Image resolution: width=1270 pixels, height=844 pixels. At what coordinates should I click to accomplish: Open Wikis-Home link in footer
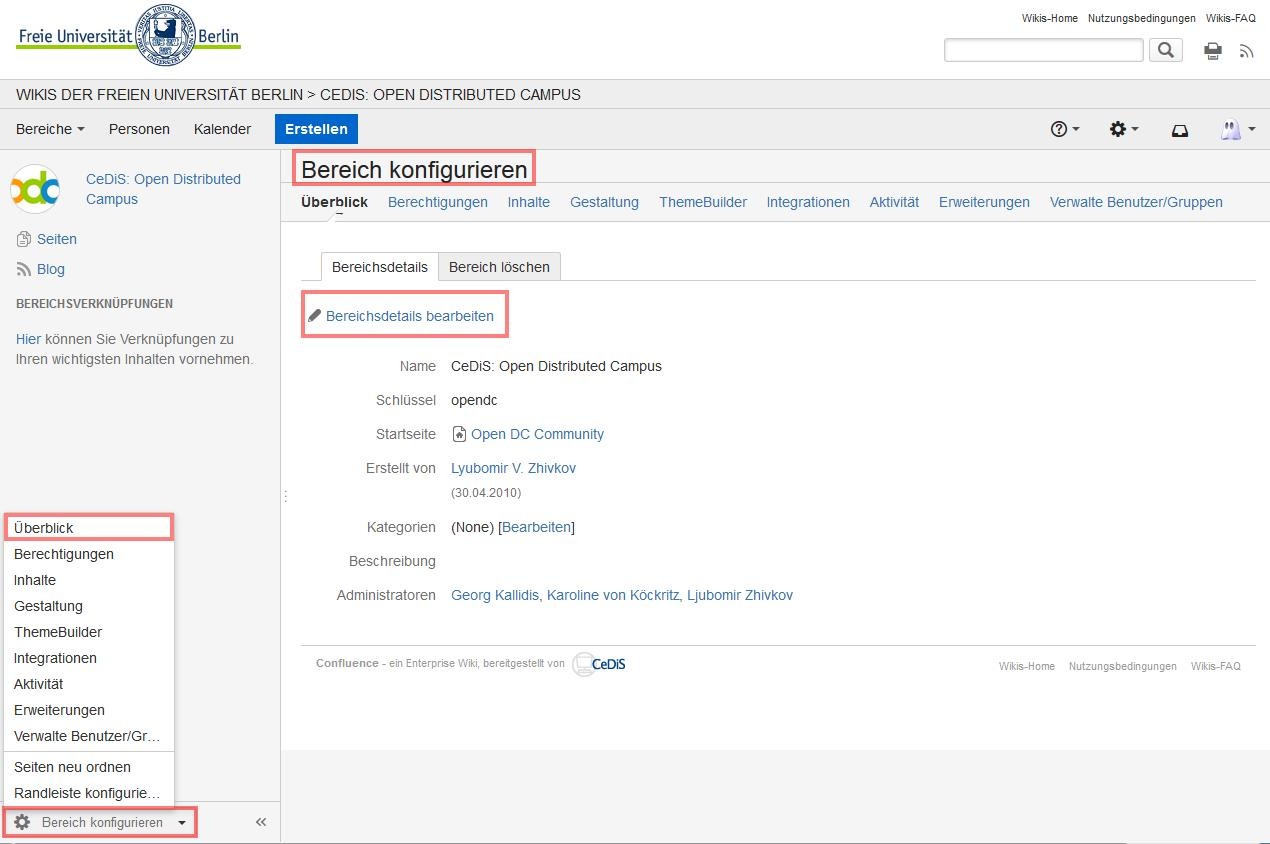(x=1027, y=666)
